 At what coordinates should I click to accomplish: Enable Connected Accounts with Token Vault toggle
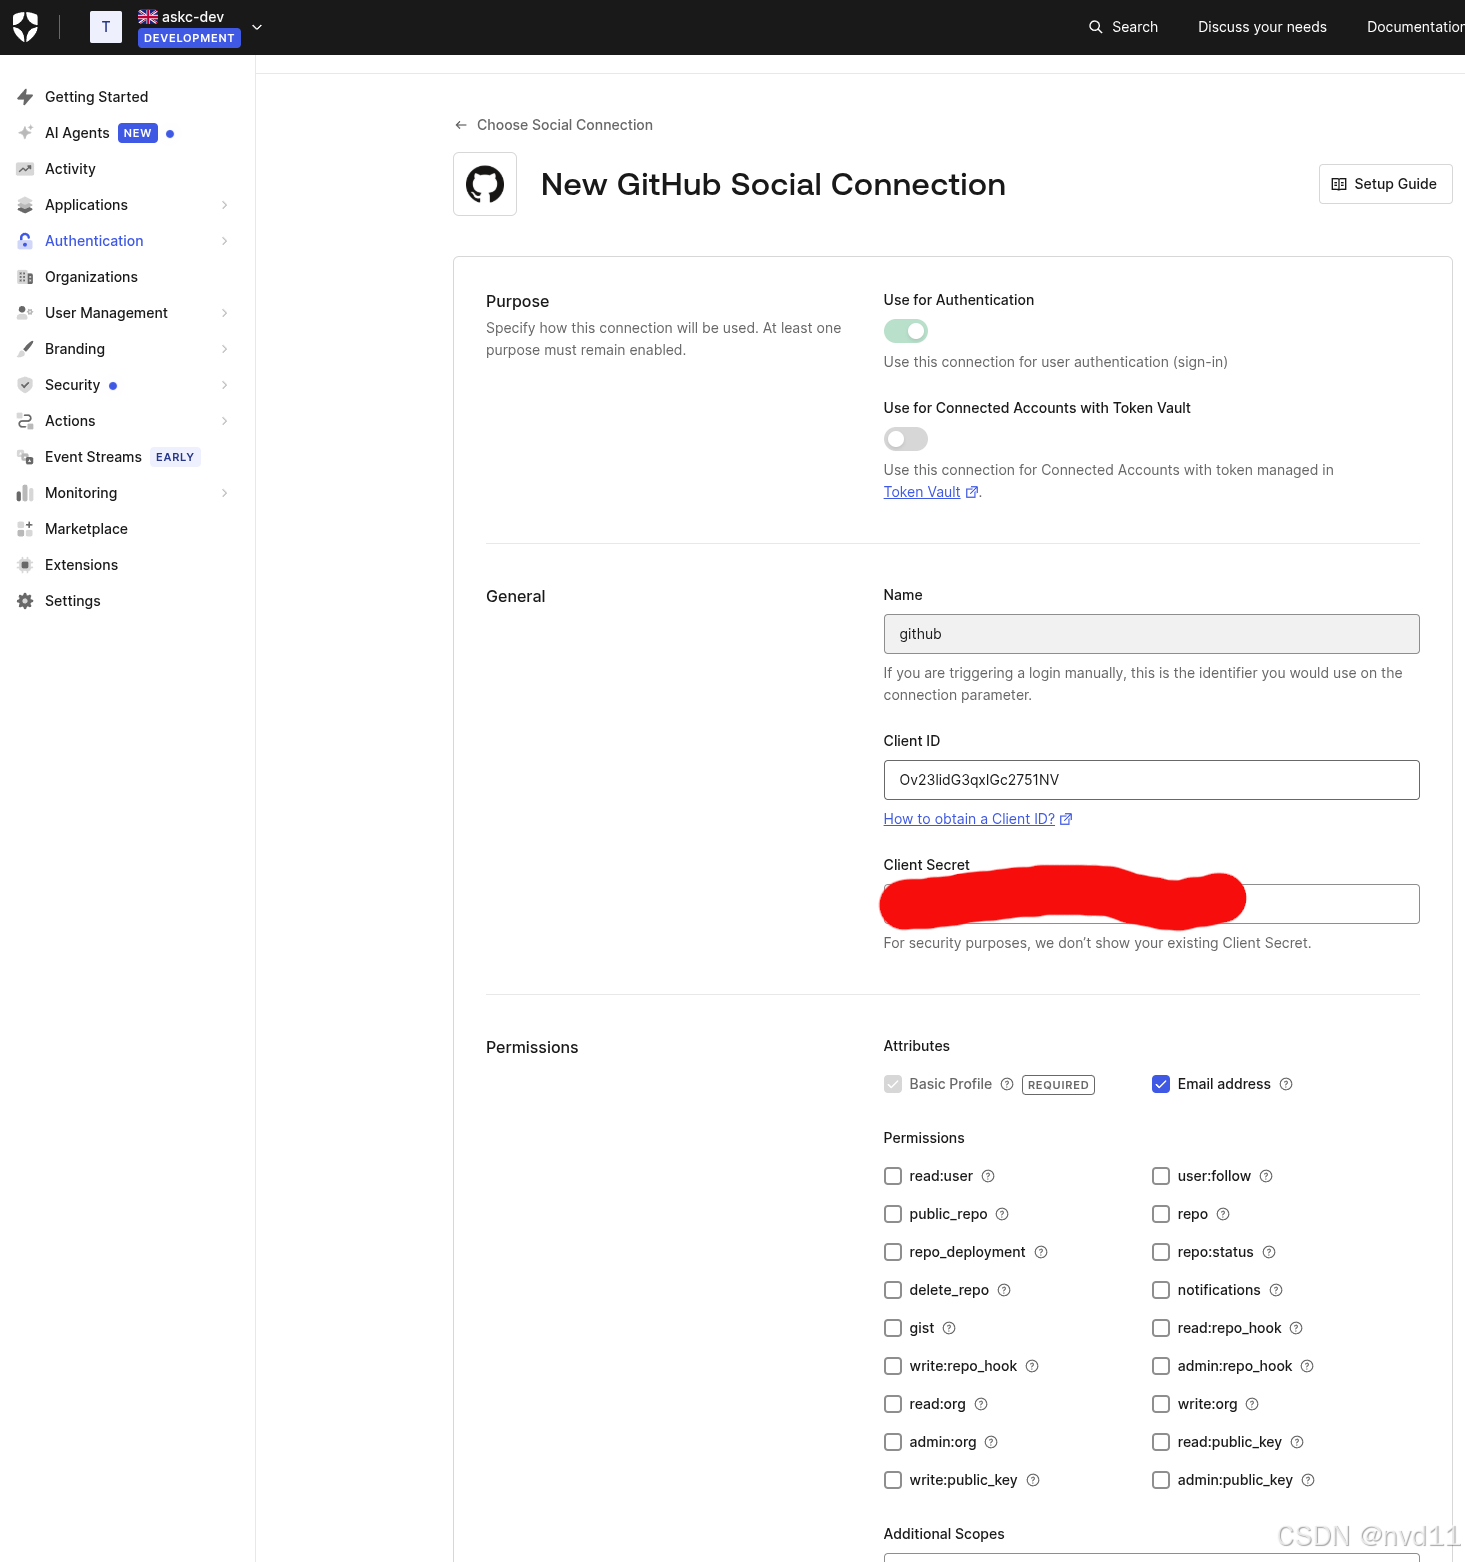[x=906, y=439]
